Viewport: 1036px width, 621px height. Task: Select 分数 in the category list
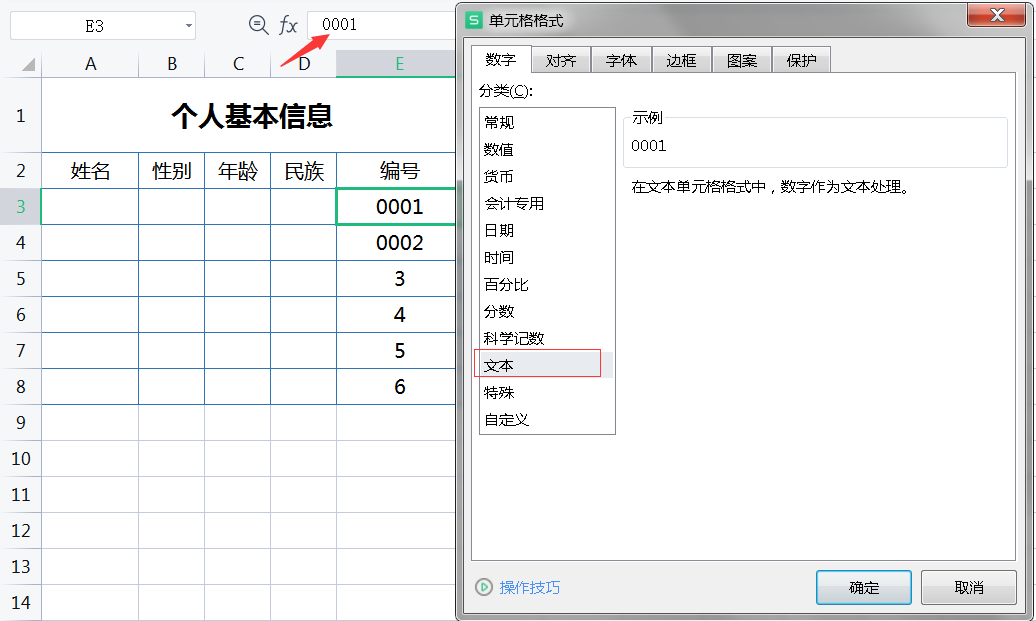547,312
